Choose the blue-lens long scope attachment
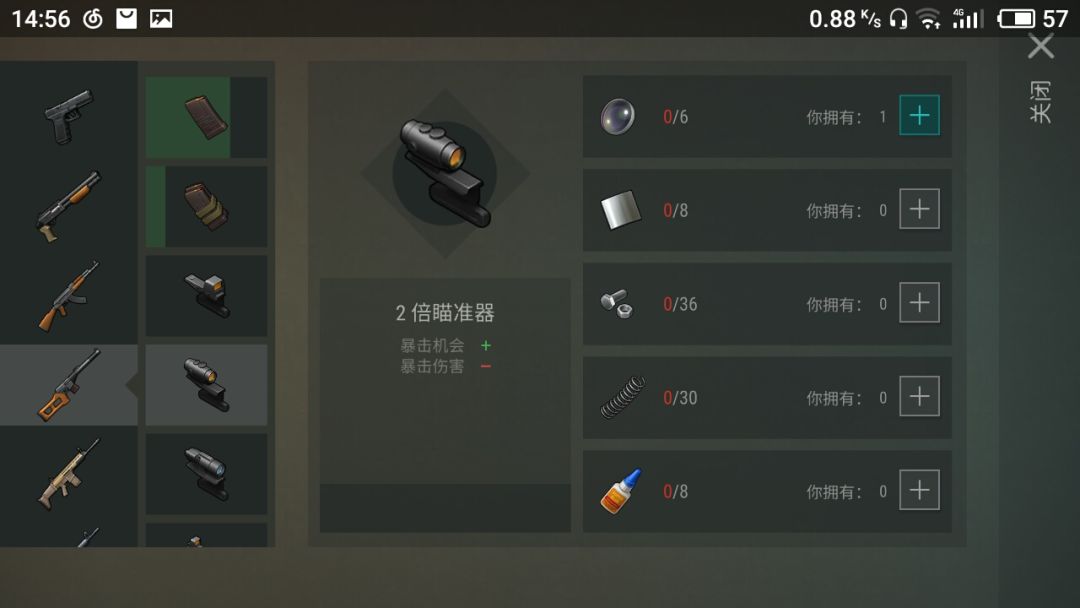This screenshot has width=1080, height=608. click(206, 474)
